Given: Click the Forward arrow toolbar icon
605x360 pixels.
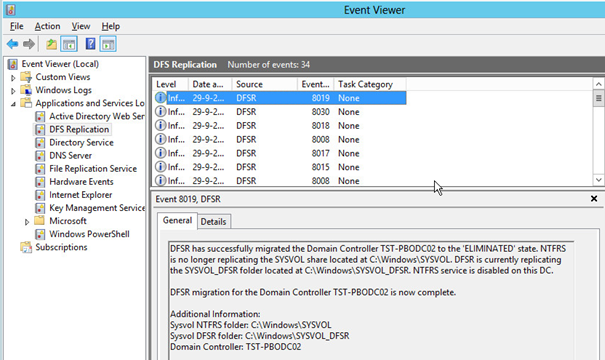Looking at the screenshot, I should 29,44.
